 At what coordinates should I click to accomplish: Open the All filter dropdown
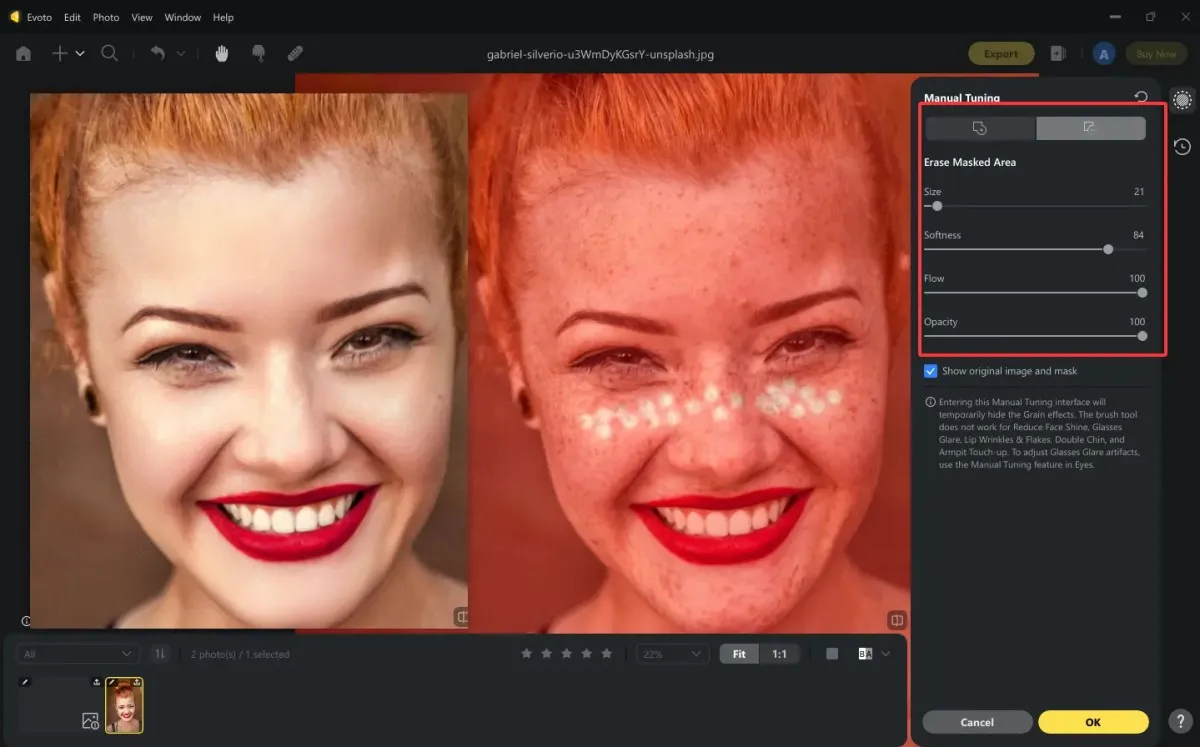77,654
